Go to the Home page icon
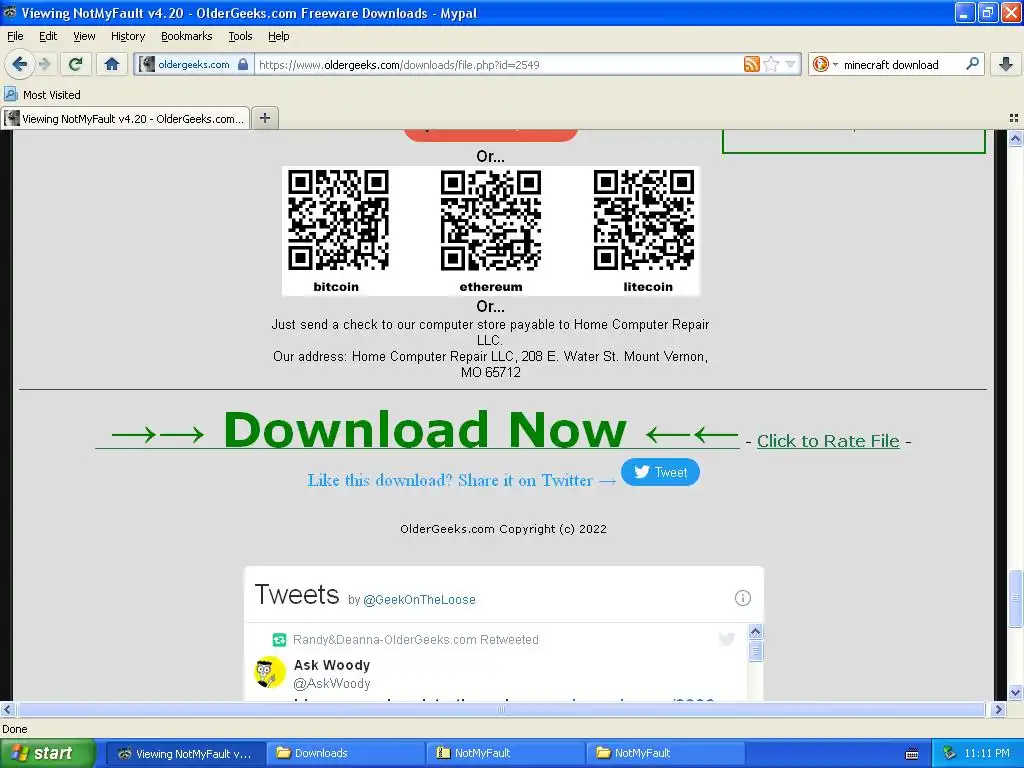The height and width of the screenshot is (768, 1024). [112, 64]
